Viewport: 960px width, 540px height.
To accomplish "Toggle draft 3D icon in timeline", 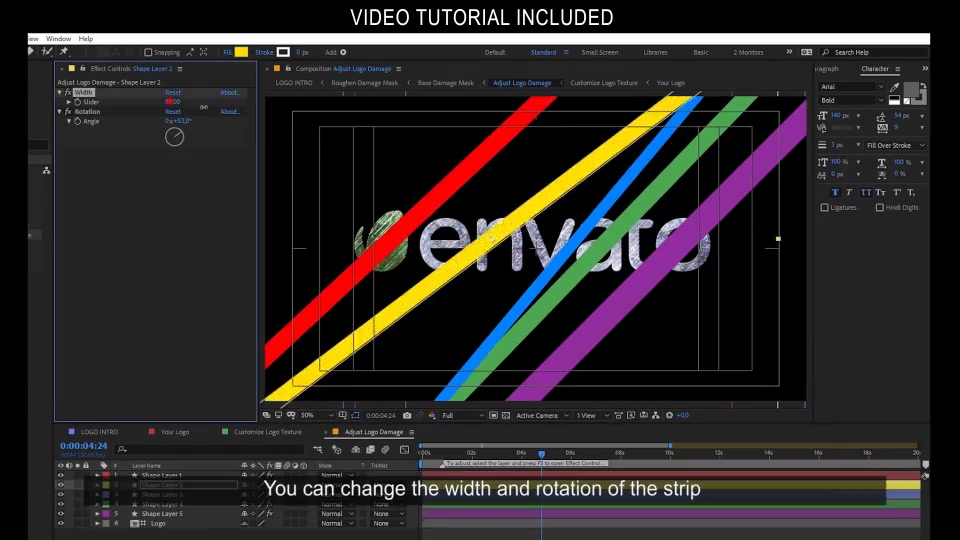I will tap(337, 449).
